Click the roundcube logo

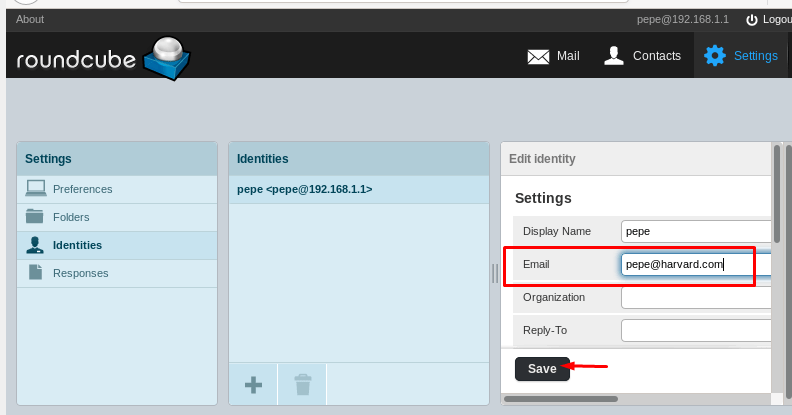[103, 58]
